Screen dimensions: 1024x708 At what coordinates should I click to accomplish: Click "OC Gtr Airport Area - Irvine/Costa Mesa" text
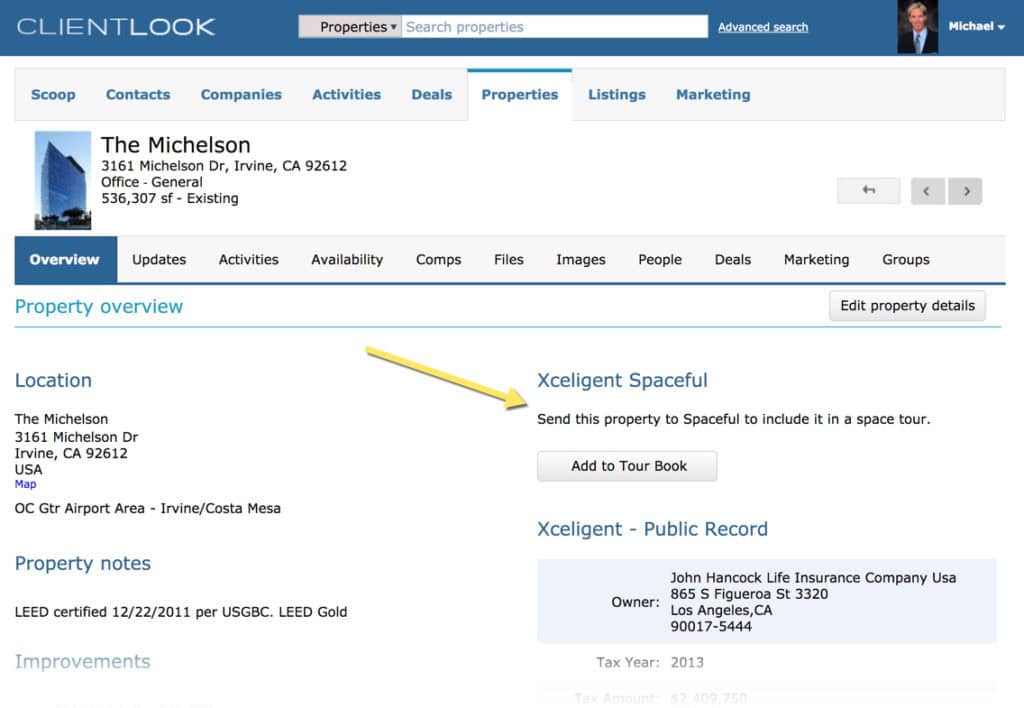coord(148,508)
